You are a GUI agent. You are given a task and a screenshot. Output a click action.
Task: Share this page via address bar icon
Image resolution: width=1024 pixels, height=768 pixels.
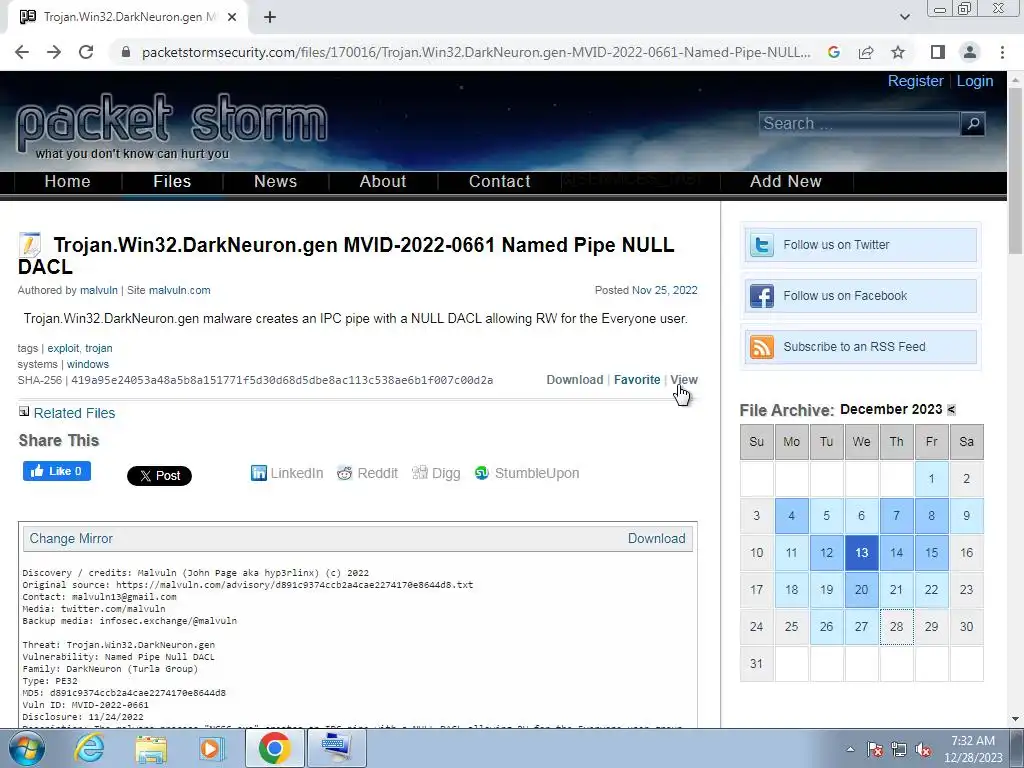click(x=866, y=52)
